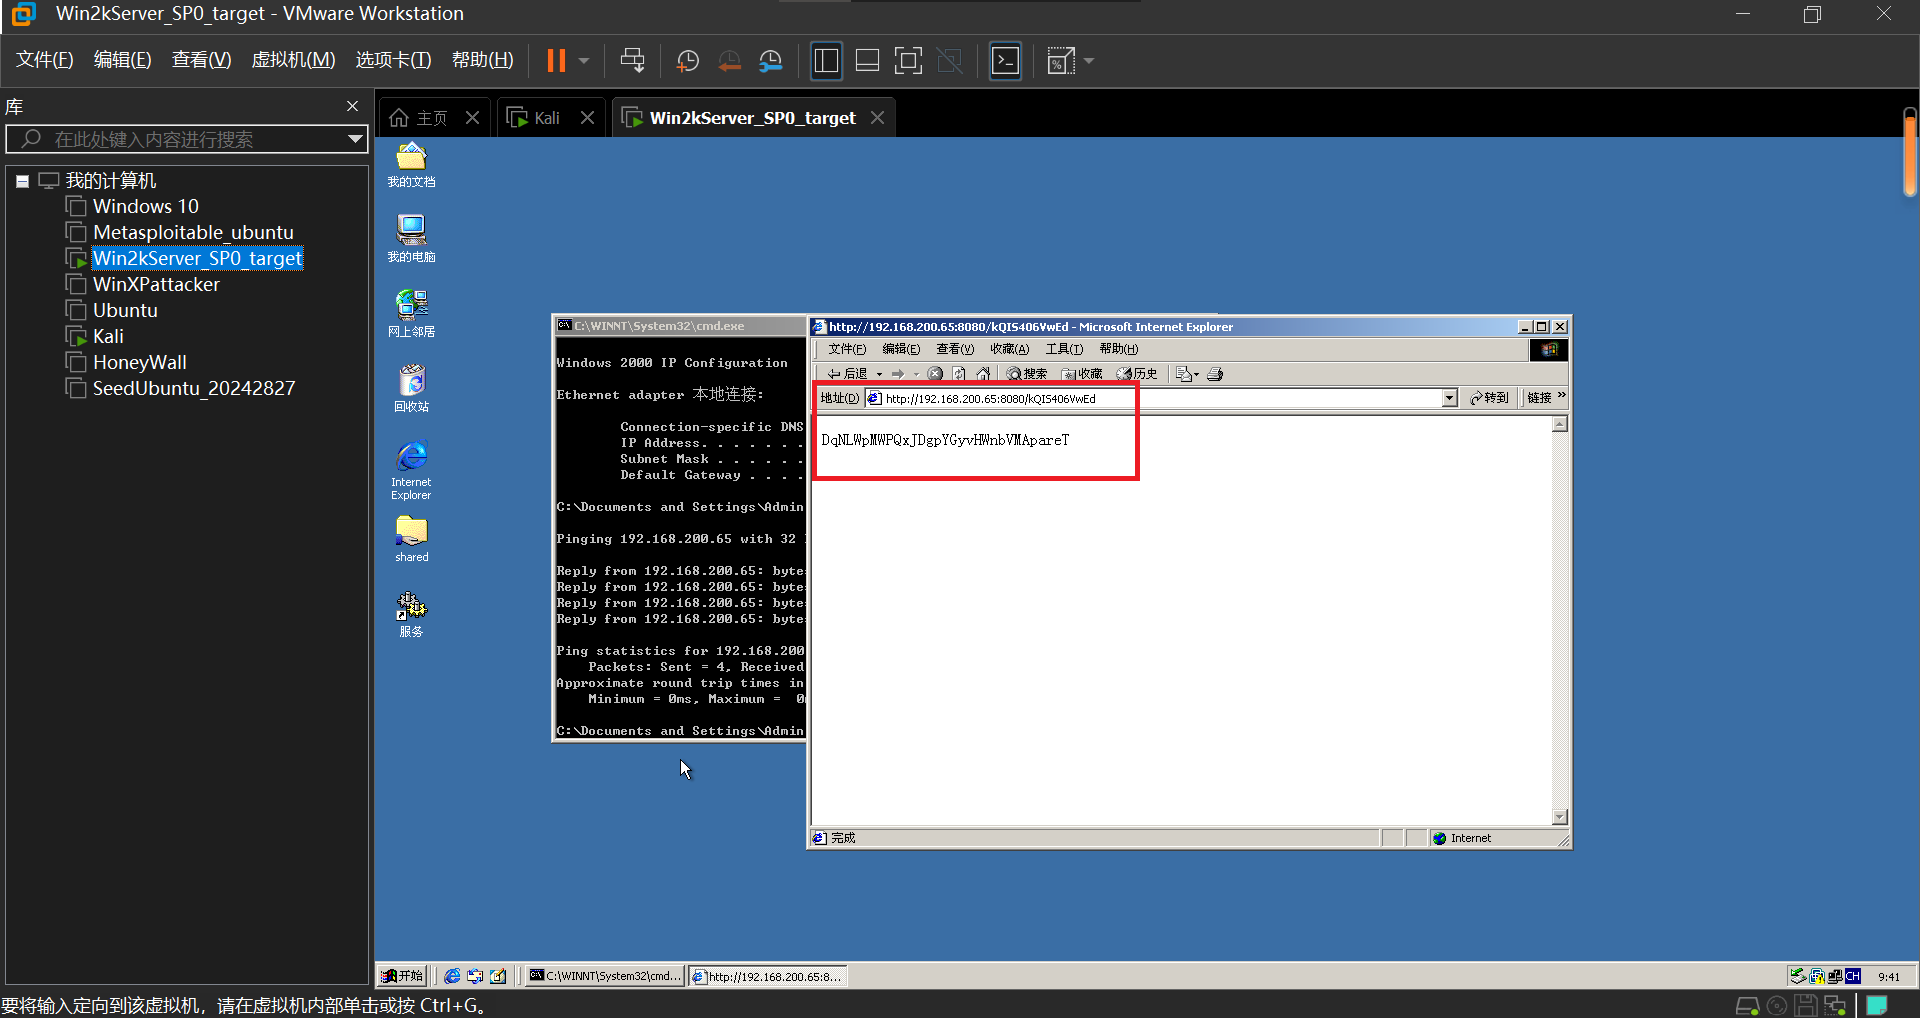Click the IE home button
The height and width of the screenshot is (1018, 1920).
(x=983, y=374)
